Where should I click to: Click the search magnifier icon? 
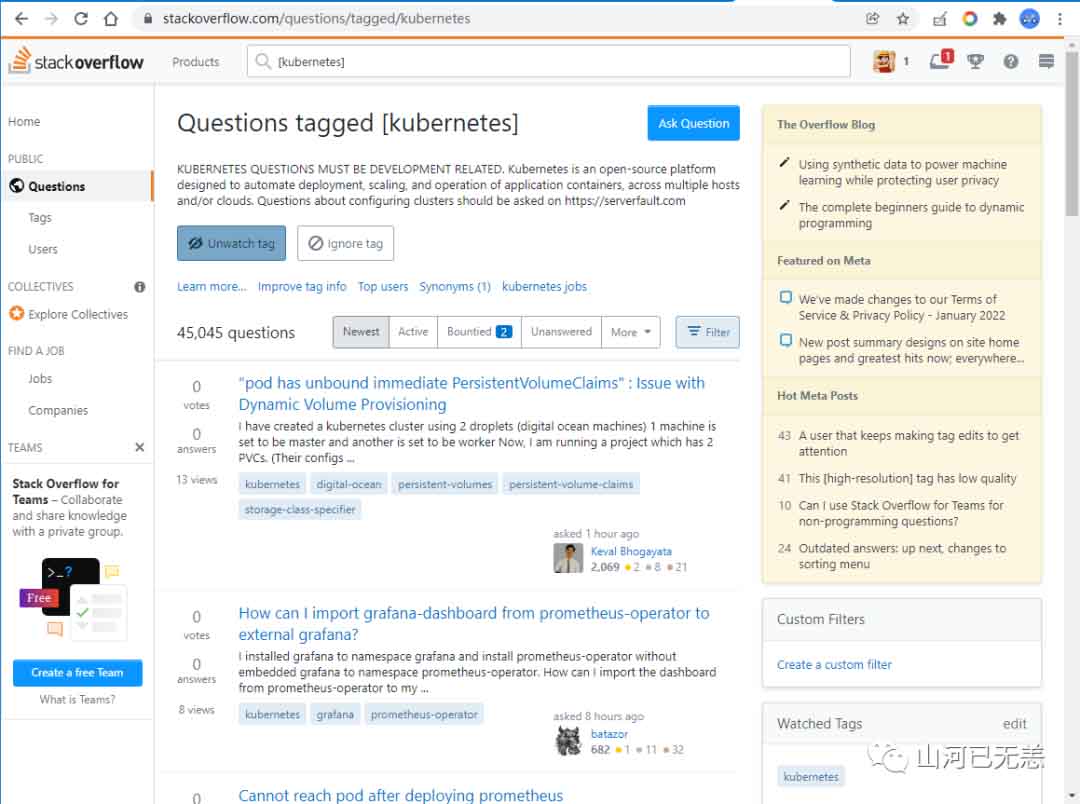(262, 61)
